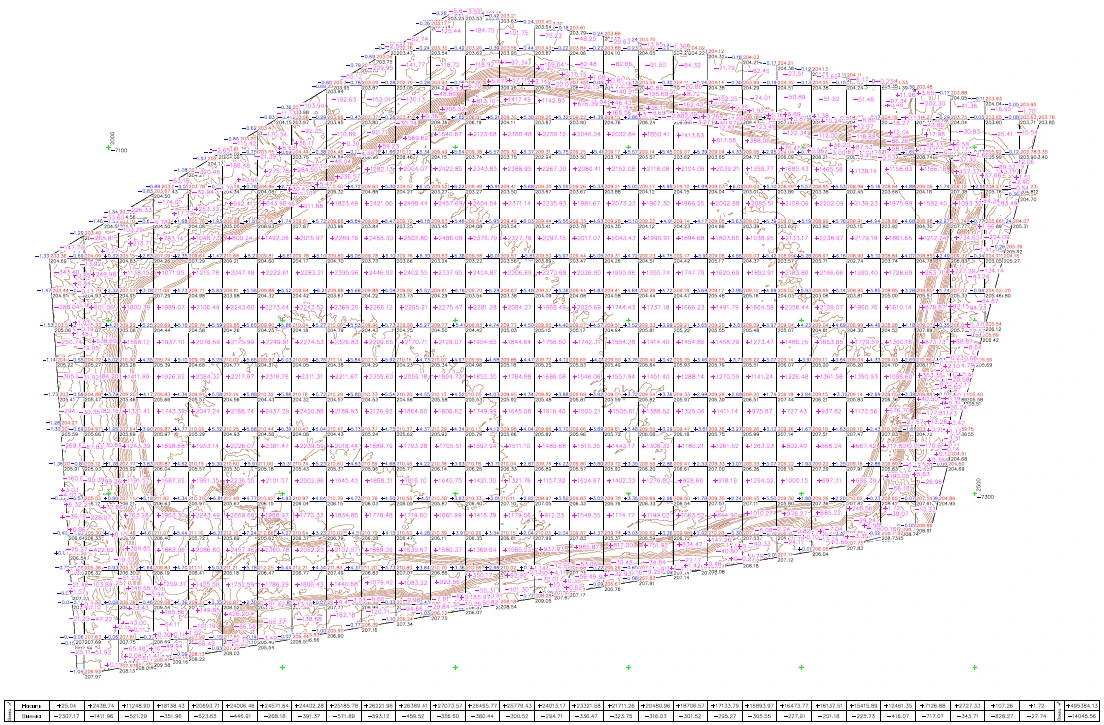Pick the +1967.30 grid cell volume
Image resolution: width=1104 pixels, height=725 pixels.
657,203
